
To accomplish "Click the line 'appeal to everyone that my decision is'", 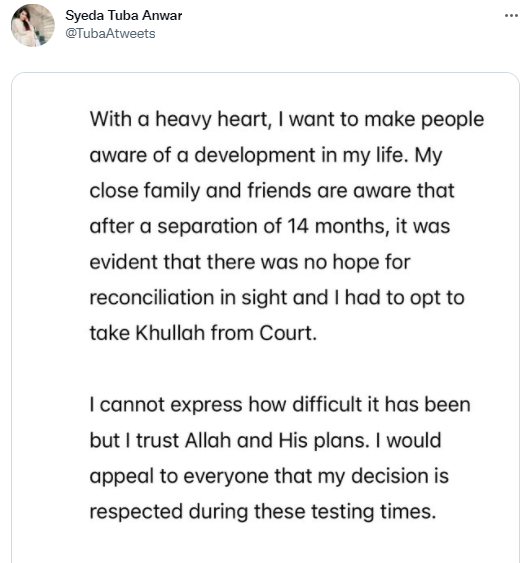I will point(269,476).
